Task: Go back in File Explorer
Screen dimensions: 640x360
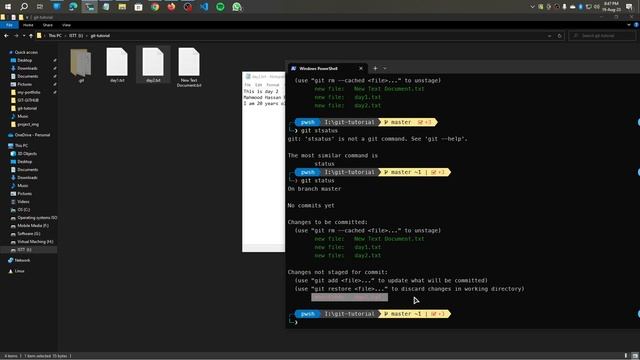Action: pos(6,36)
